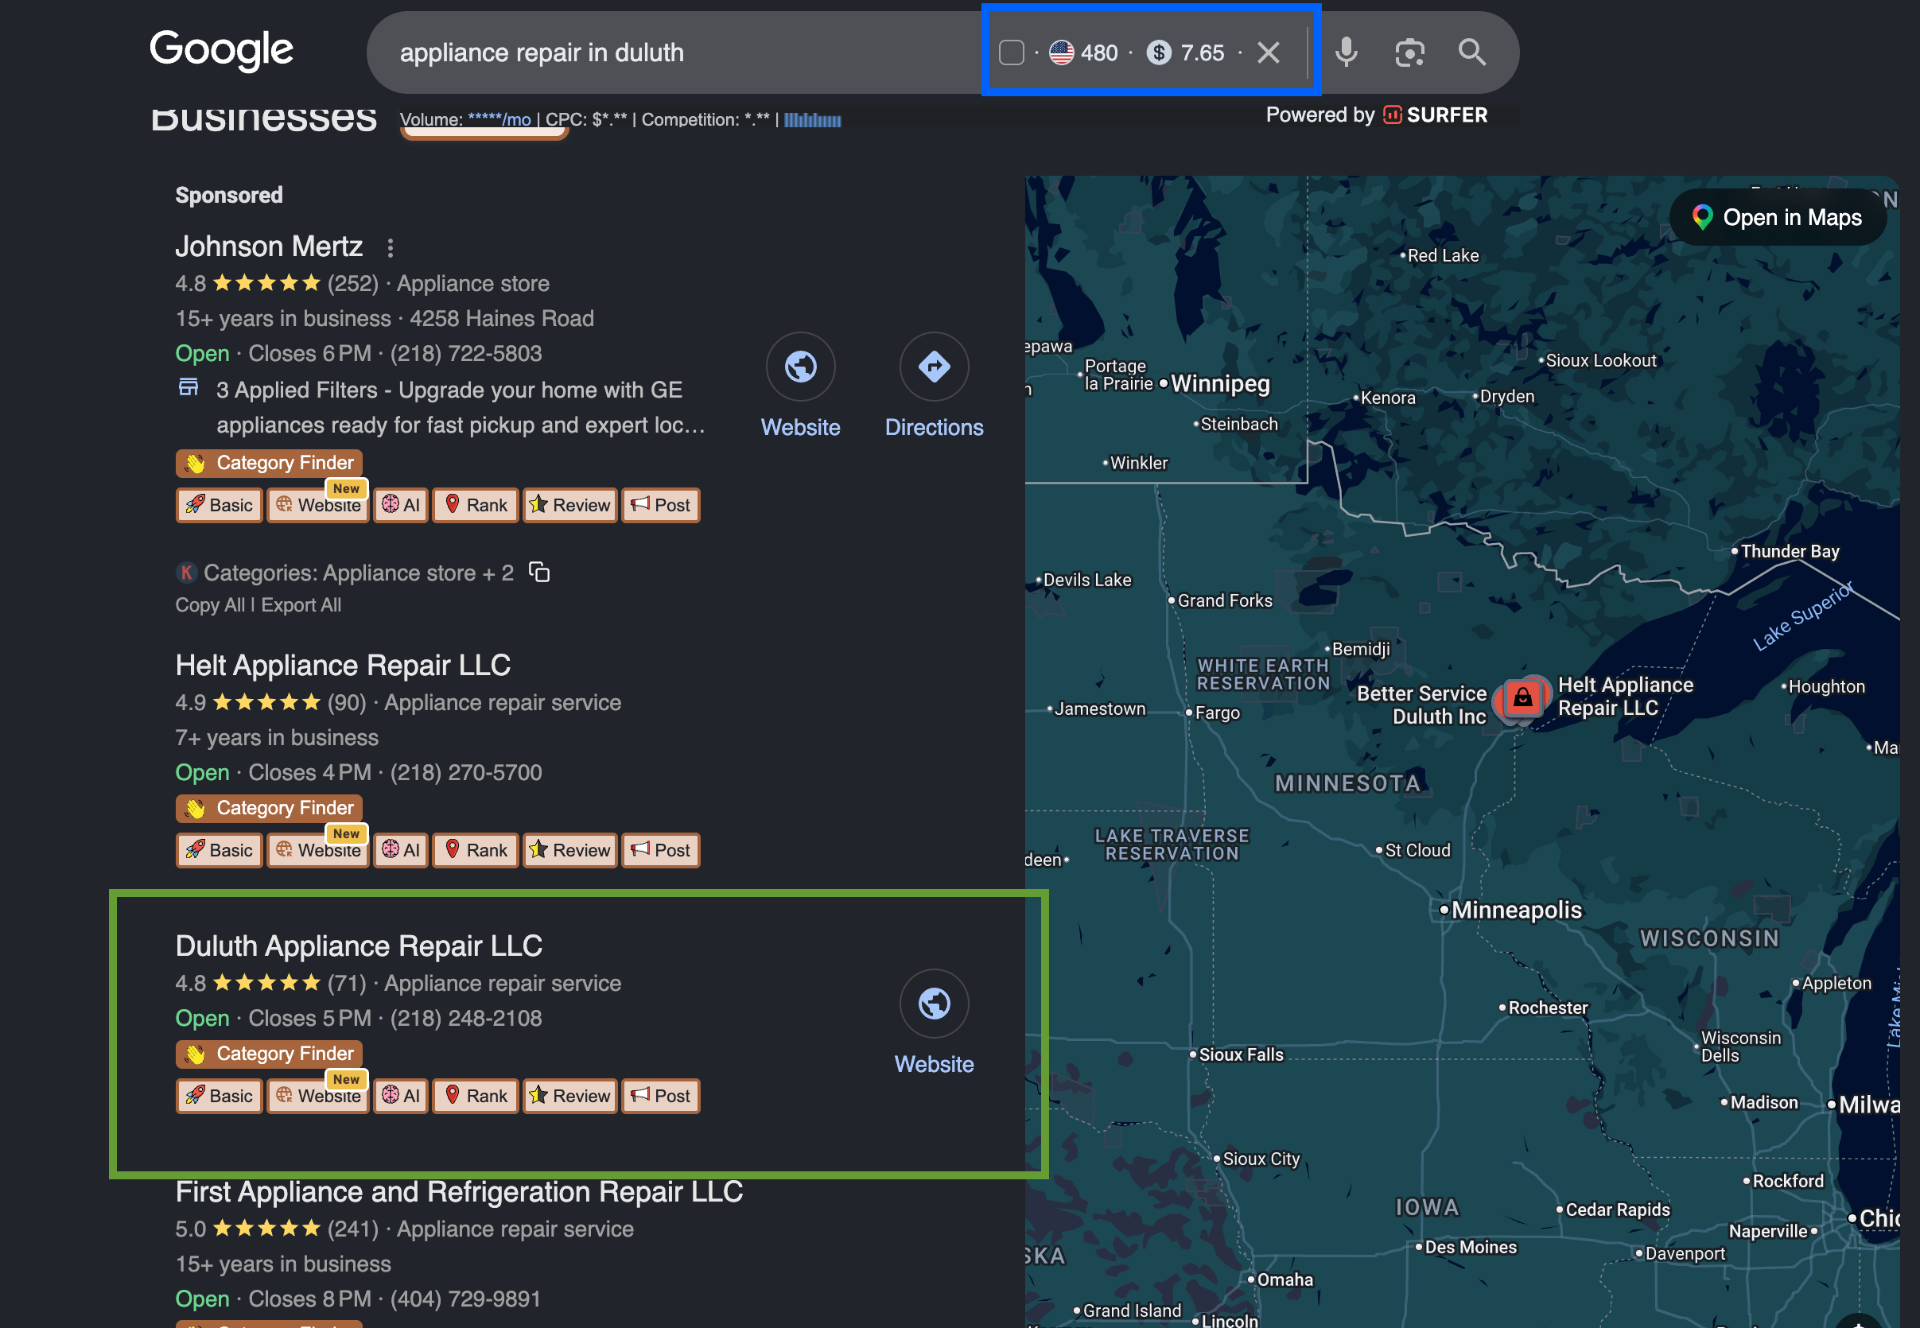
Task: Open Helt Appliance Repair LLC listing
Action: (x=343, y=665)
